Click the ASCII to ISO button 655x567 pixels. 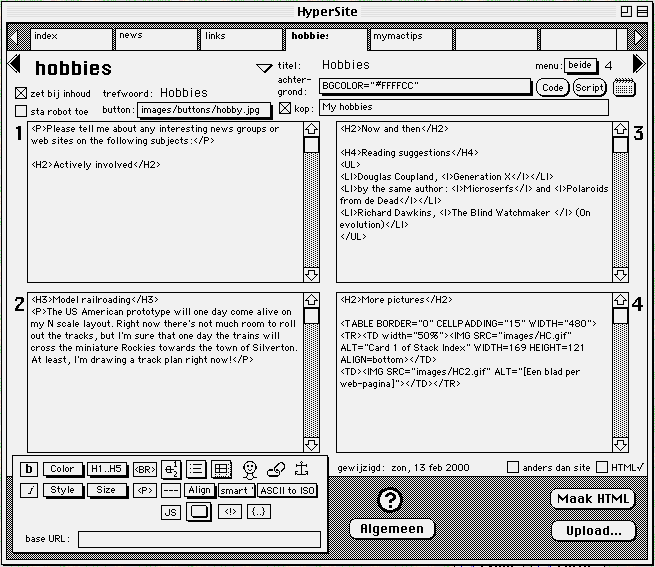coord(287,491)
